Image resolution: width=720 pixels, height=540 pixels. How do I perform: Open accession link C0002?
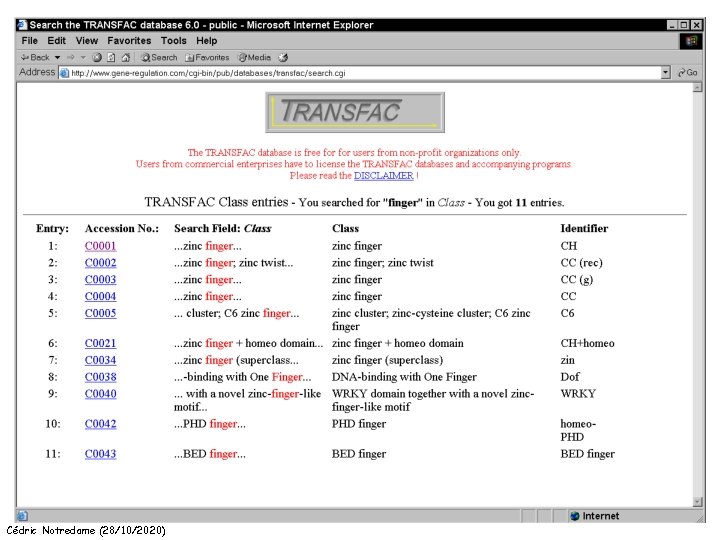[x=100, y=263]
